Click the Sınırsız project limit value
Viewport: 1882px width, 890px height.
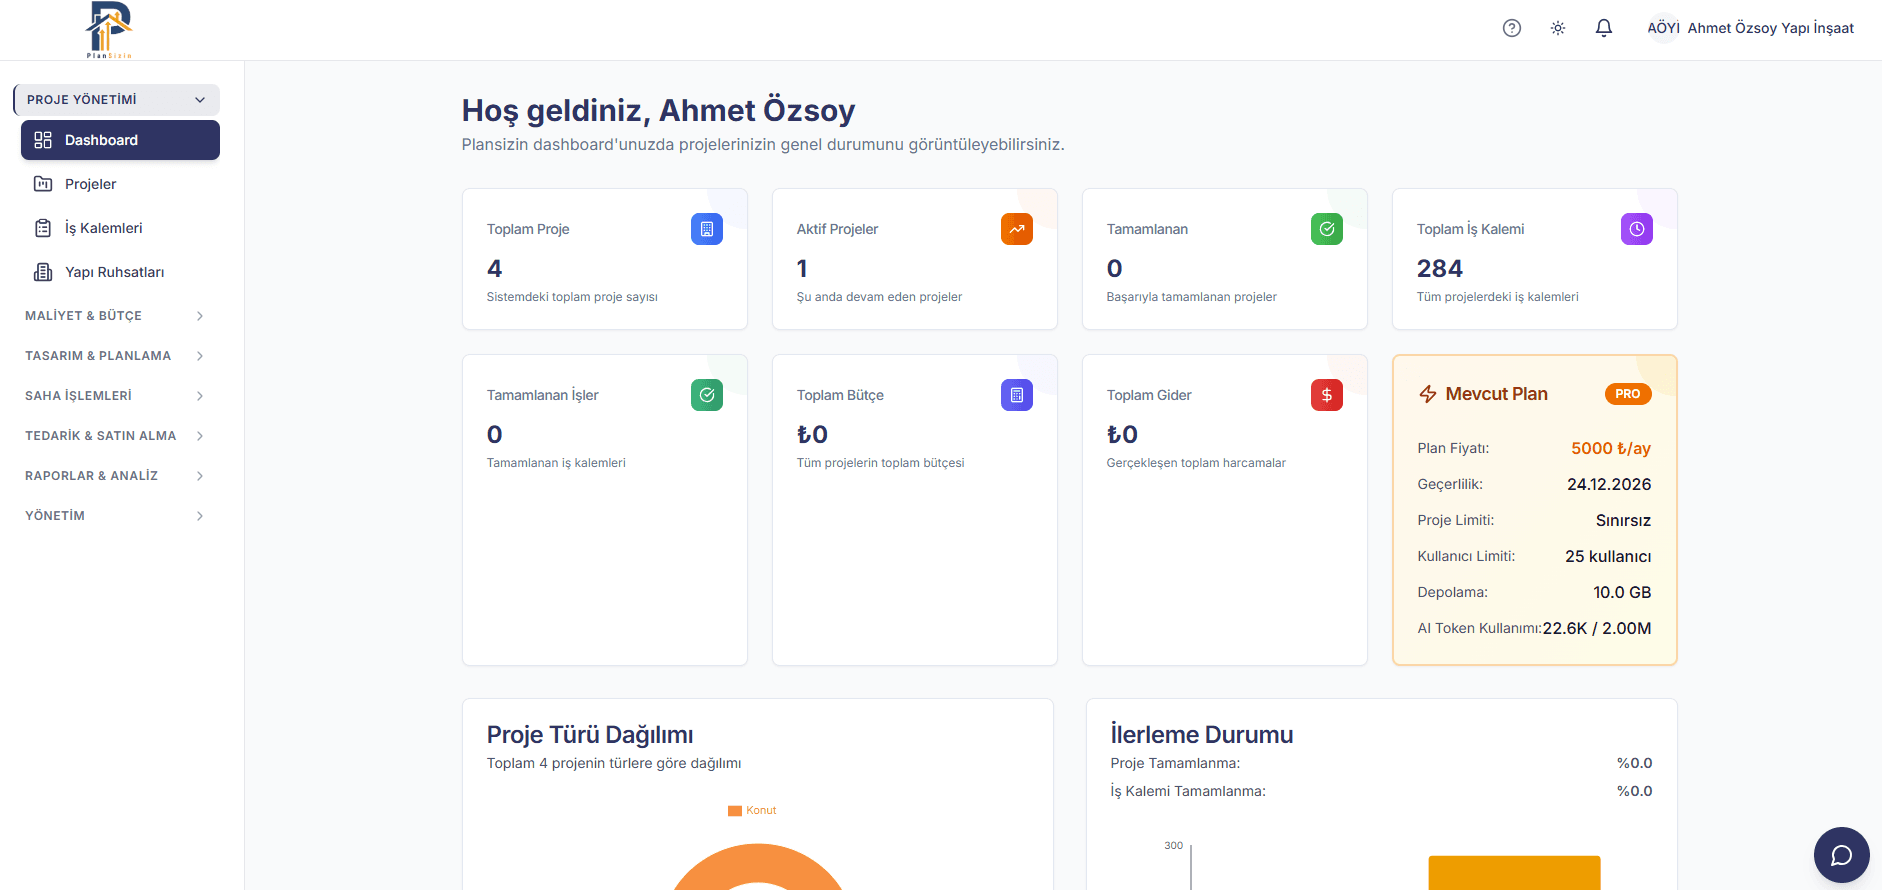tap(1624, 520)
